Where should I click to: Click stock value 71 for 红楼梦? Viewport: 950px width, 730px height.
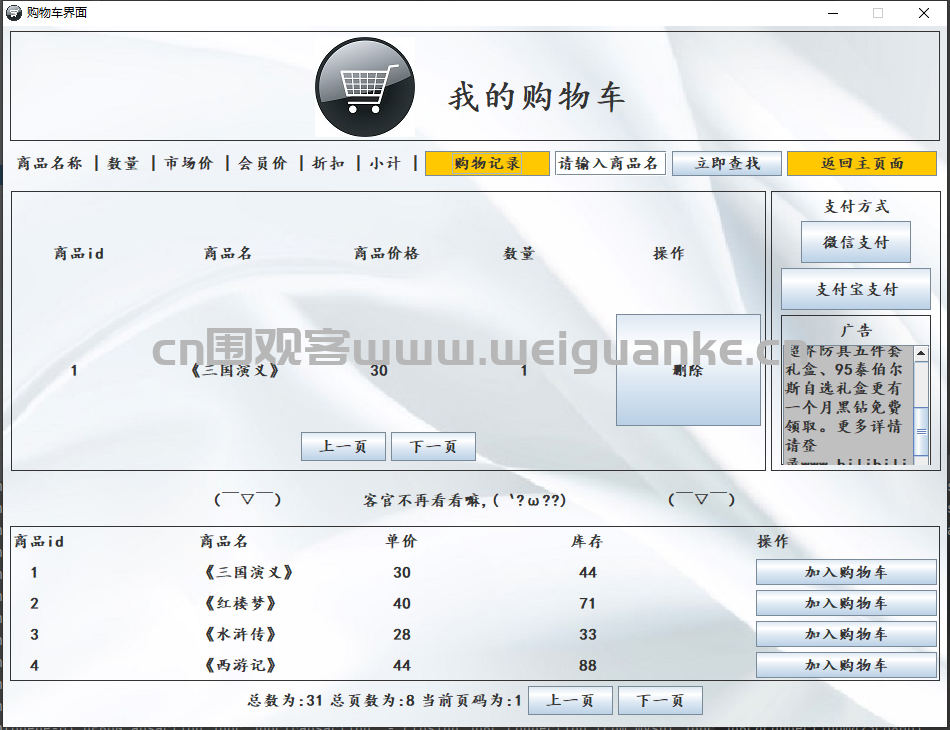[x=587, y=603]
